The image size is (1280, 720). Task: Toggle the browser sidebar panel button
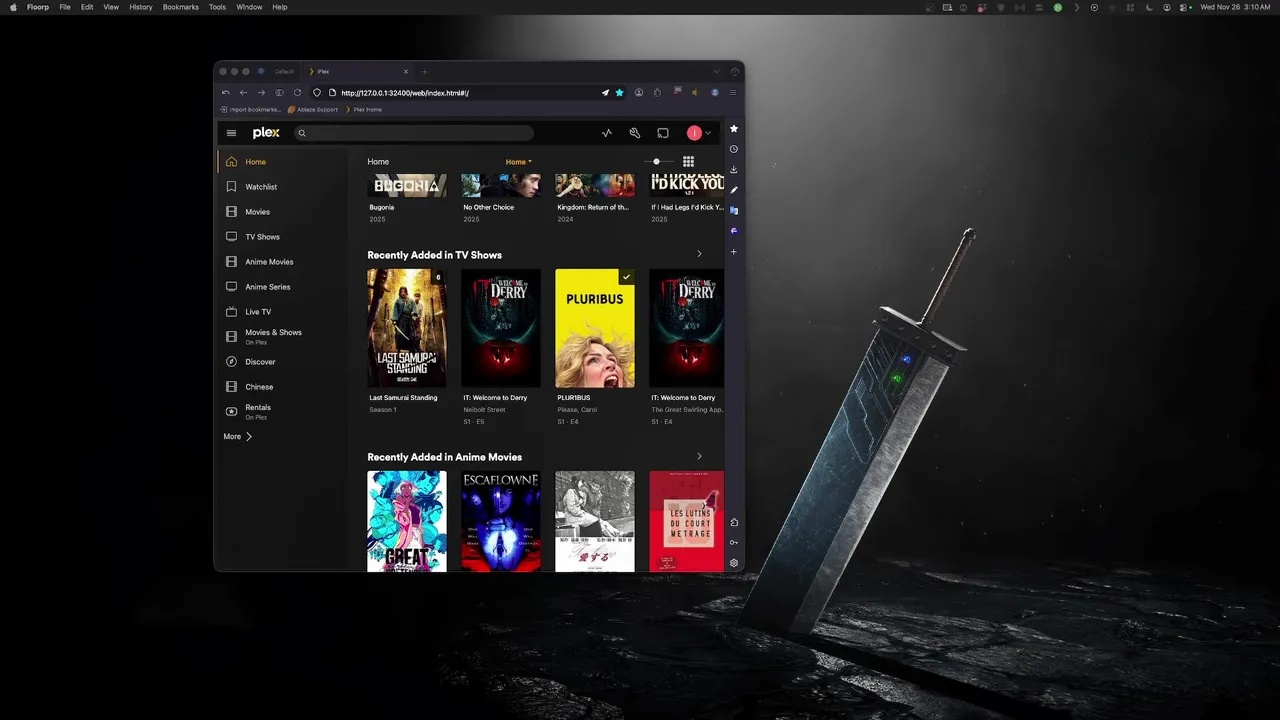coord(279,93)
